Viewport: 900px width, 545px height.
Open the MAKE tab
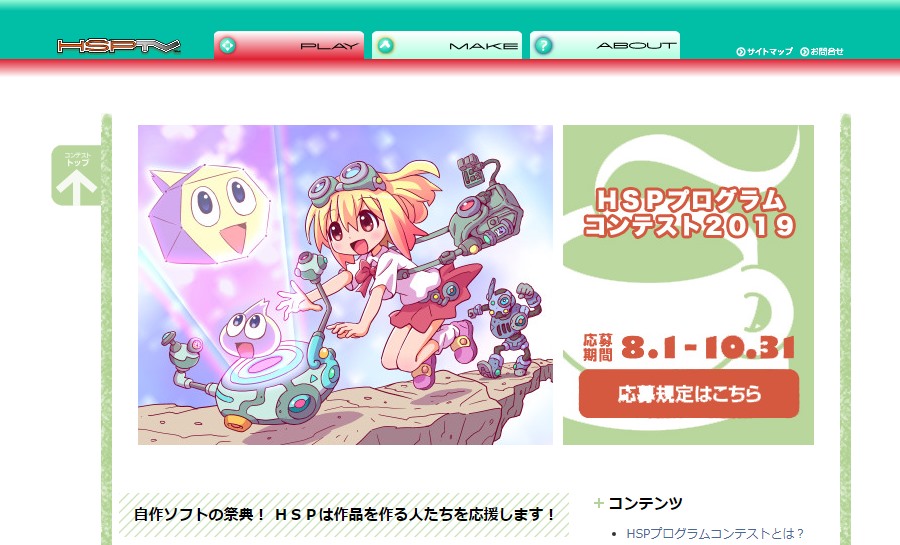[x=447, y=45]
